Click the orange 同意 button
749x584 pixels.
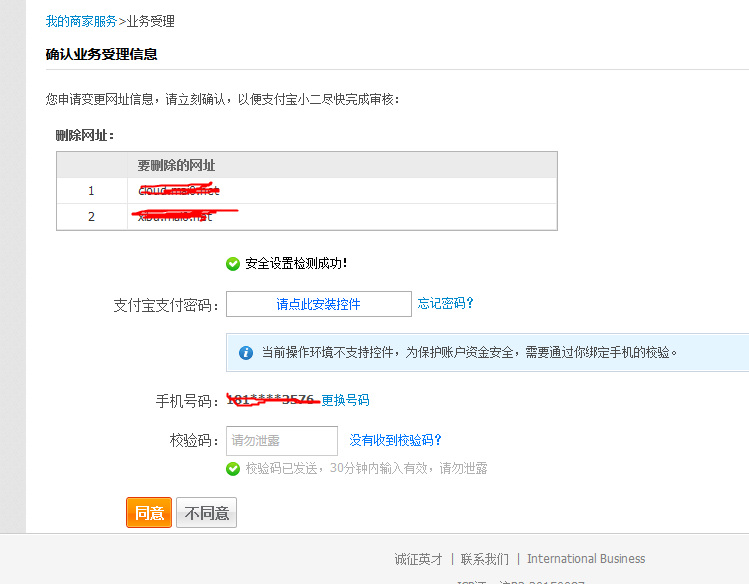pos(149,513)
